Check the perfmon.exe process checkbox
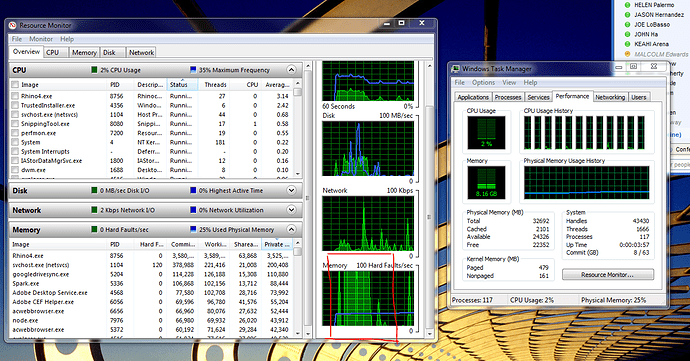The height and width of the screenshot is (361, 690). [15, 133]
